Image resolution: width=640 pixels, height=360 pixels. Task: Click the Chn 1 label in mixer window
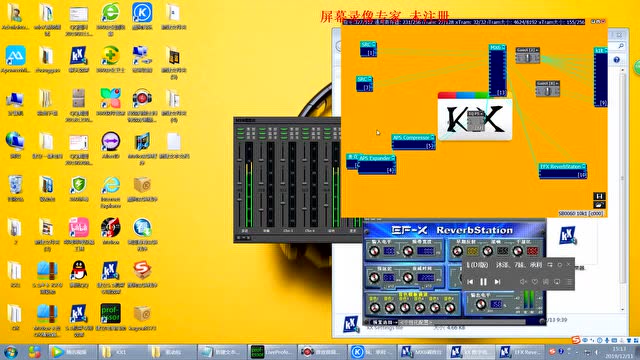tap(288, 231)
